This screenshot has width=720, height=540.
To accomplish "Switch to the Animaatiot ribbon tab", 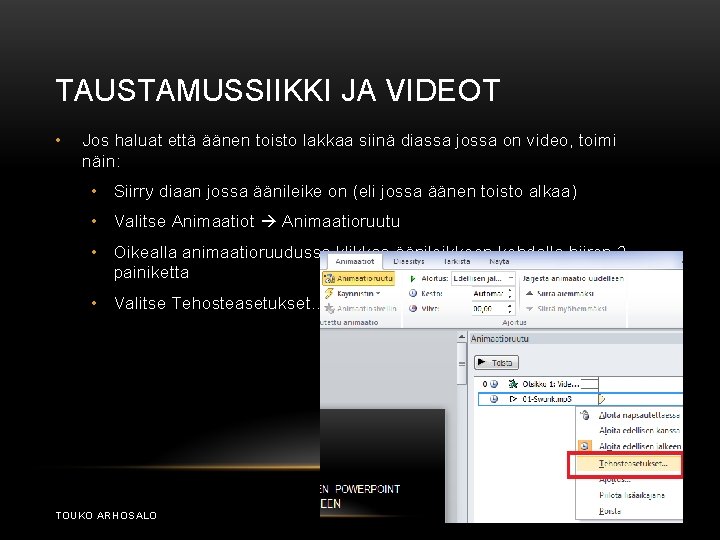I will pos(354,261).
